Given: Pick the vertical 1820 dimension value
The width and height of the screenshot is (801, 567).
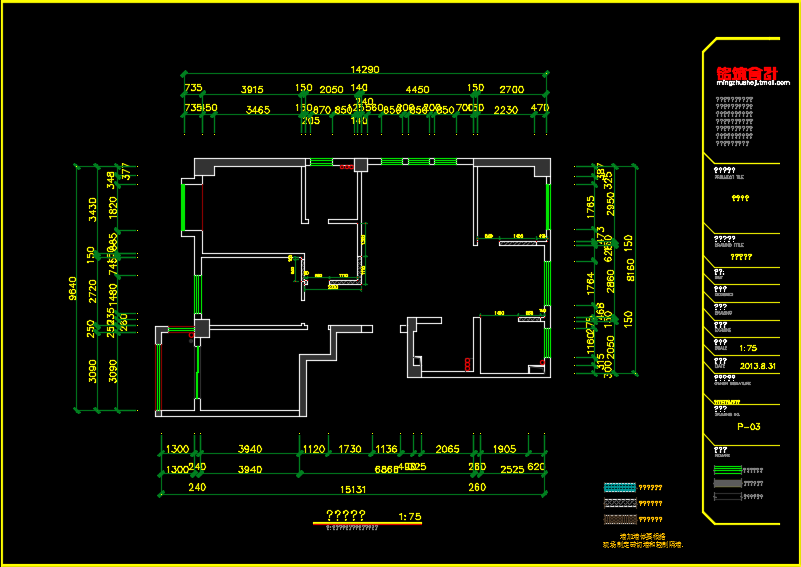Looking at the screenshot, I should (113, 208).
